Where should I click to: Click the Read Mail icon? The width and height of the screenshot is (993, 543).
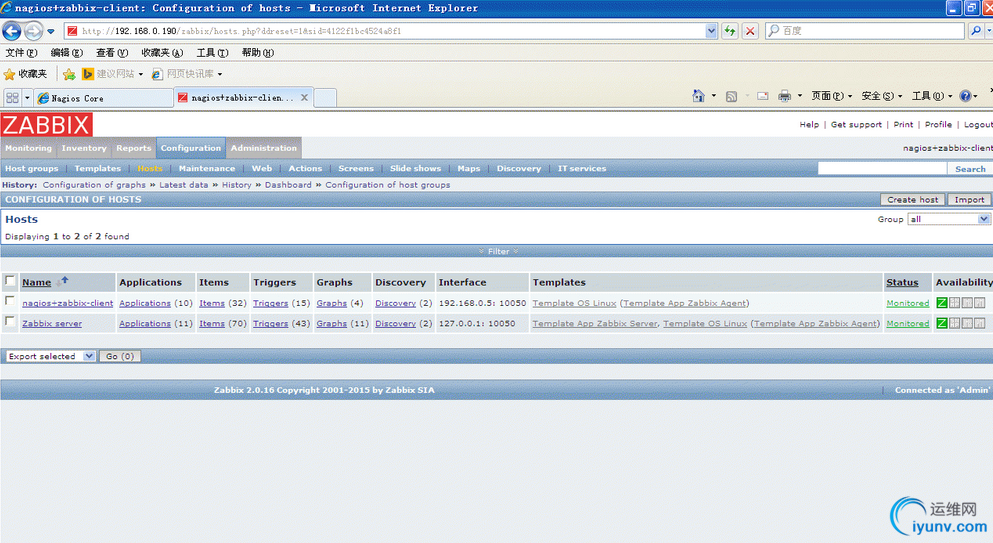pos(762,96)
